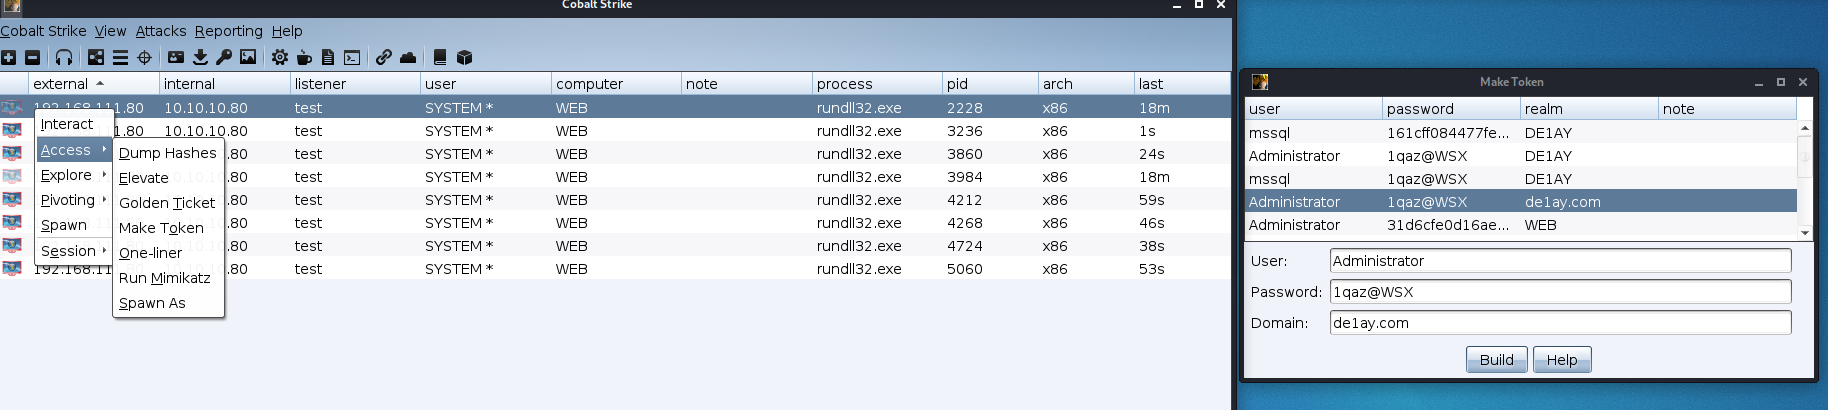
Task: Click session icon of the pid 3860 row
Action: coord(12,154)
